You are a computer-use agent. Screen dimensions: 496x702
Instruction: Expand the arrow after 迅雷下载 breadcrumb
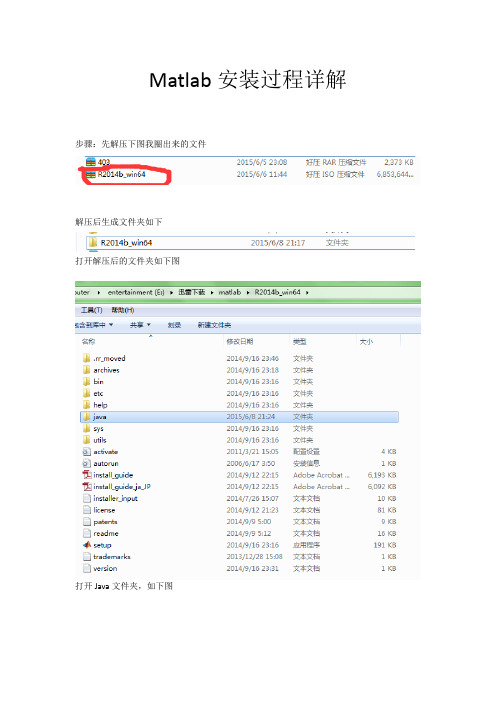[212, 293]
